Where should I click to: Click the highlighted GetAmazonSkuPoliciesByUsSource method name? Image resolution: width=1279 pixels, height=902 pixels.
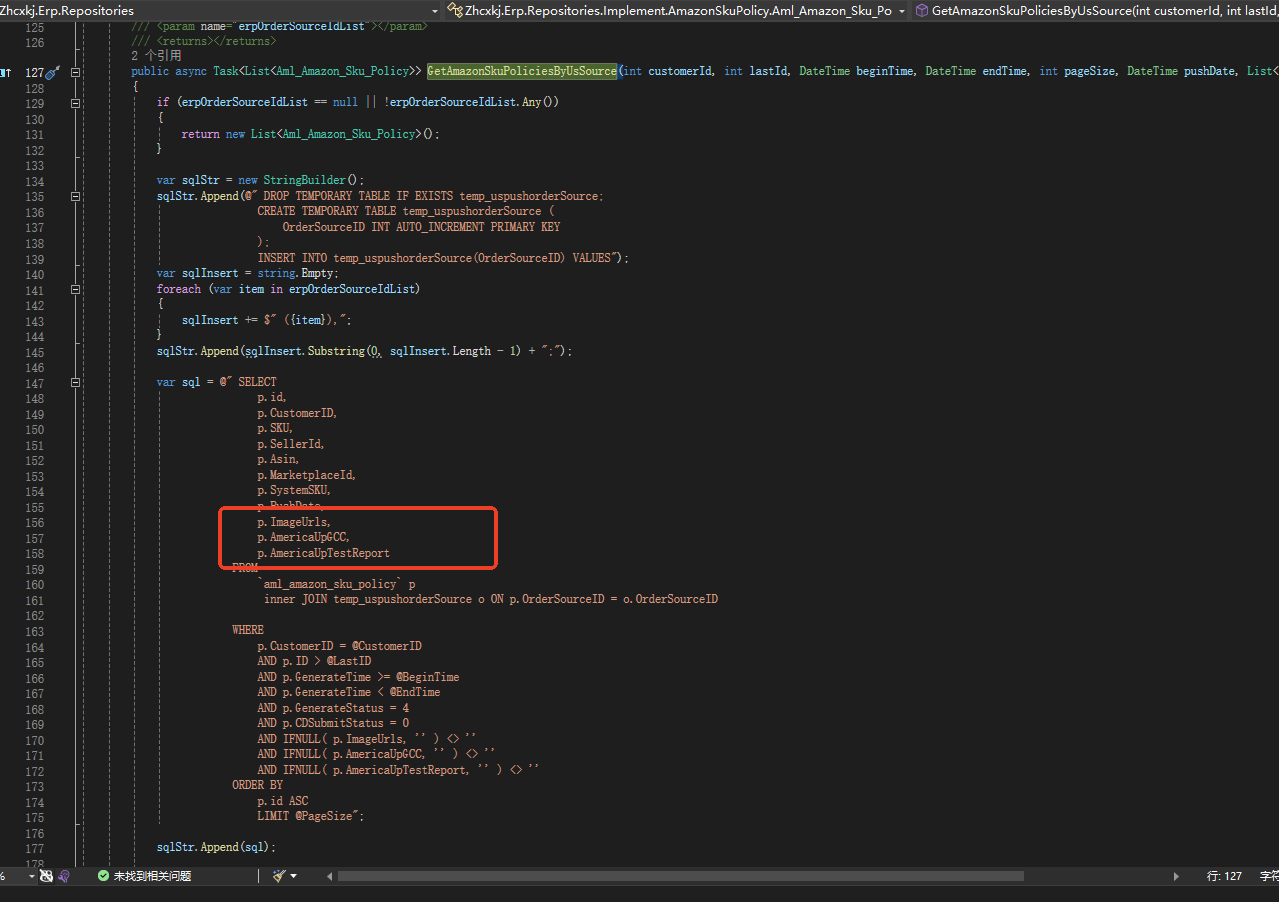[522, 72]
